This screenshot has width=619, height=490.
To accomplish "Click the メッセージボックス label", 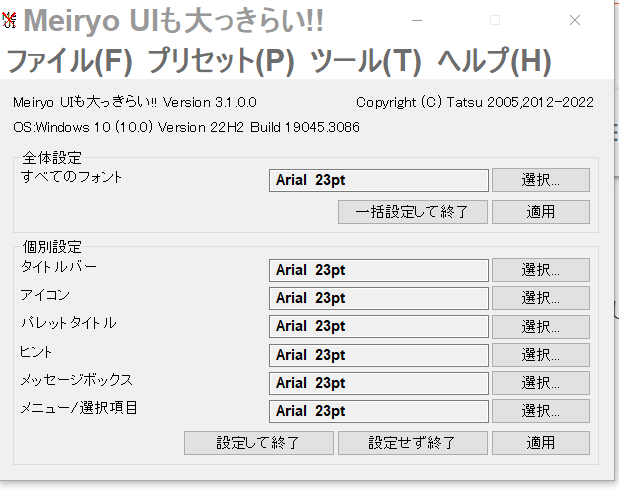I will [x=77, y=379].
